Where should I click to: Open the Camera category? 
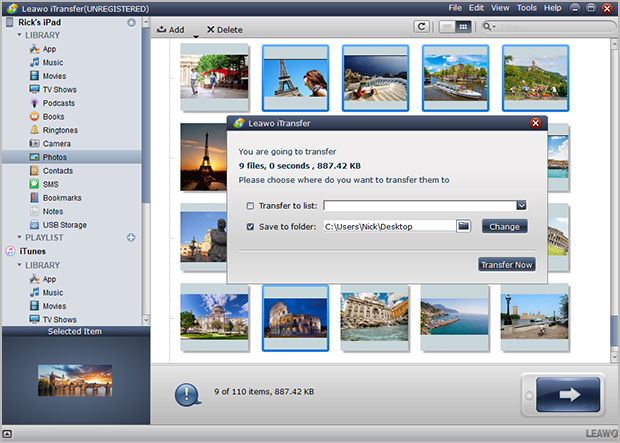tap(50, 144)
